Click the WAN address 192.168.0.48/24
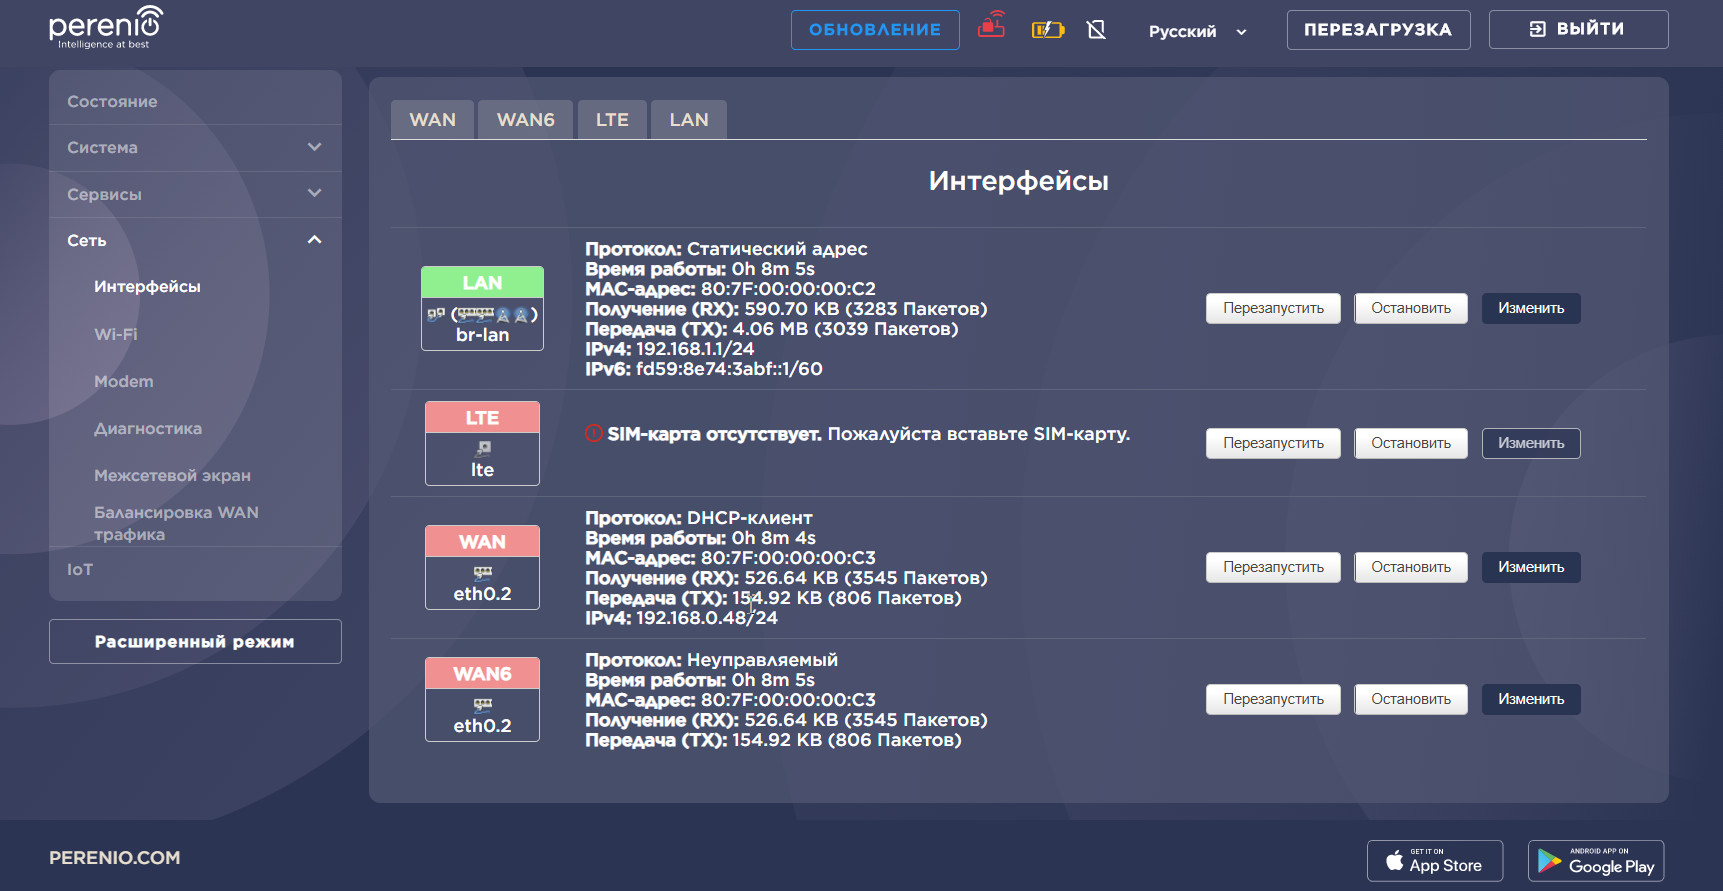The height and width of the screenshot is (891, 1723). point(707,618)
